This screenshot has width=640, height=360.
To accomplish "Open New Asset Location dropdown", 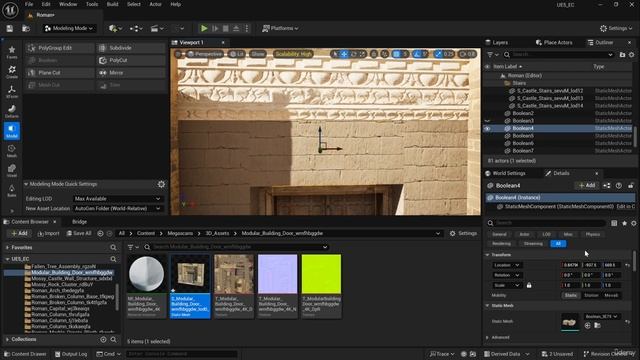I will point(118,208).
